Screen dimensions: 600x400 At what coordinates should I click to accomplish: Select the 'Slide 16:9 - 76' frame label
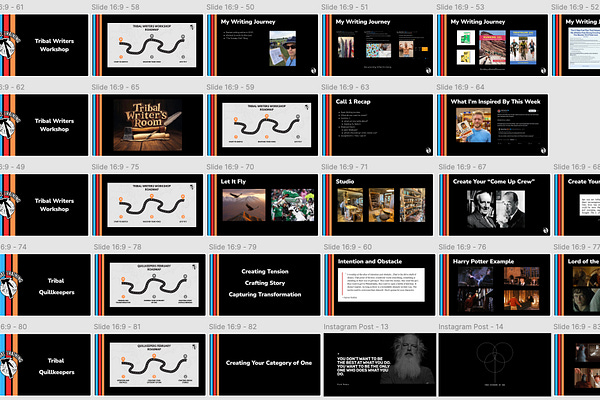(x=462, y=247)
